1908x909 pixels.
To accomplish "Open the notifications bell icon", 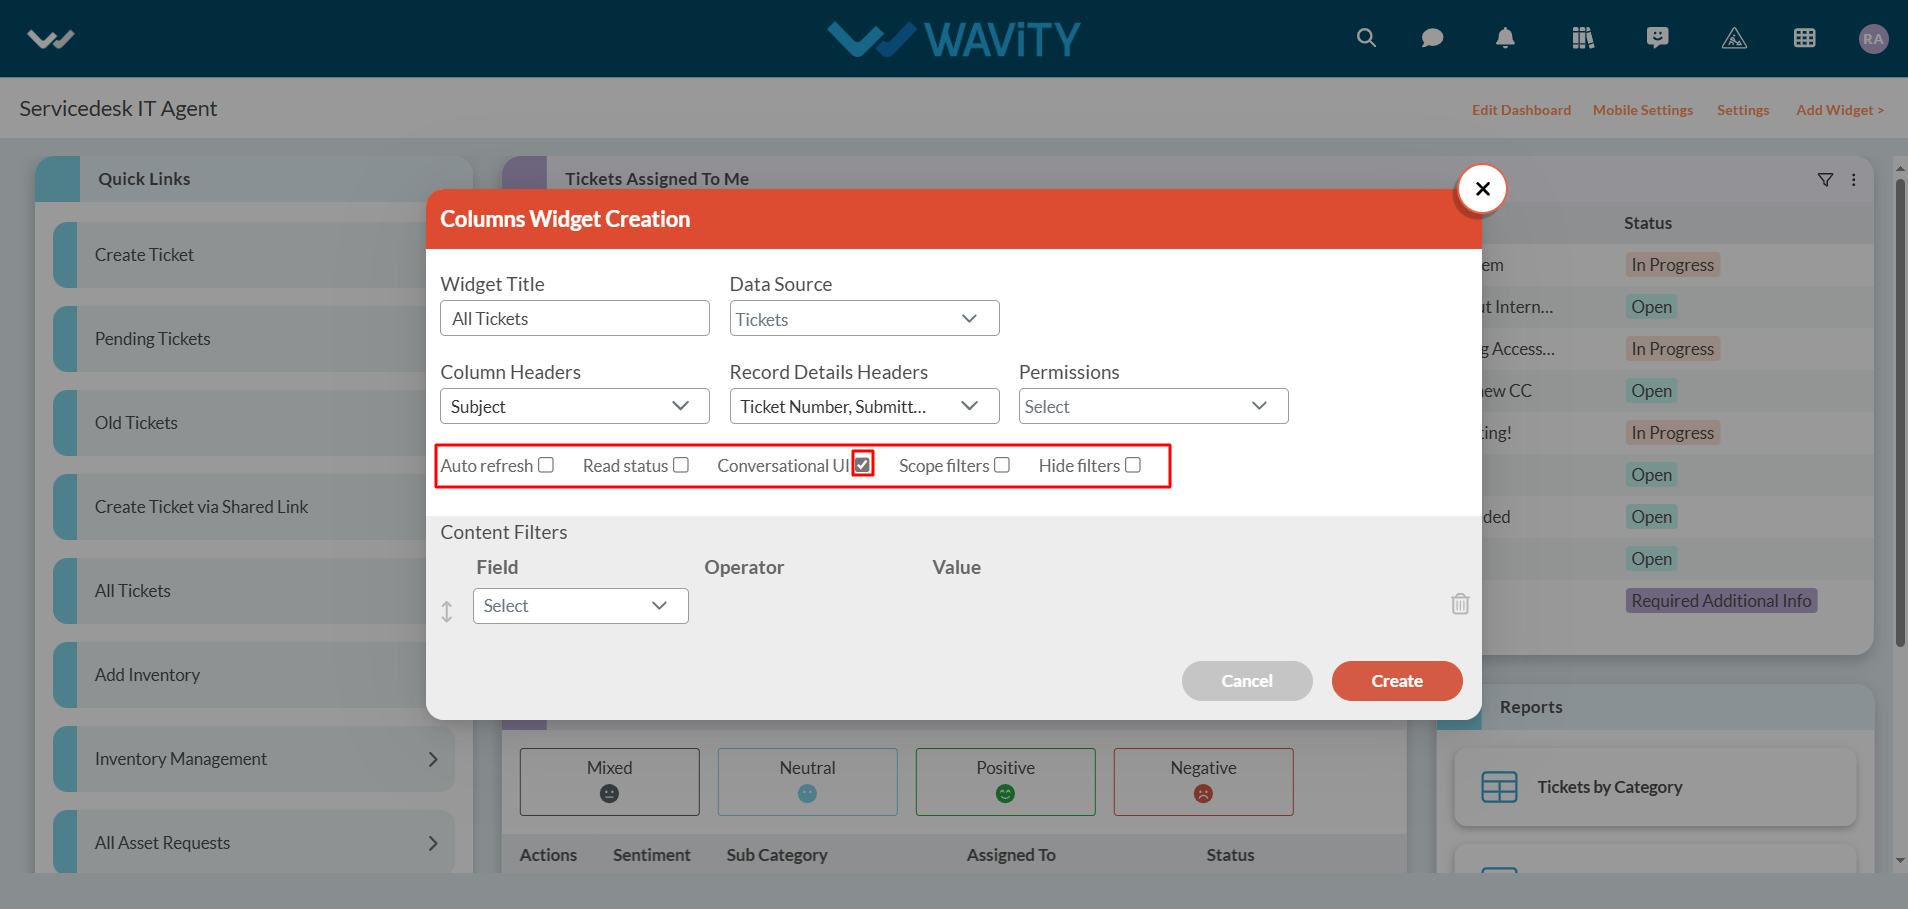I will pos(1505,38).
